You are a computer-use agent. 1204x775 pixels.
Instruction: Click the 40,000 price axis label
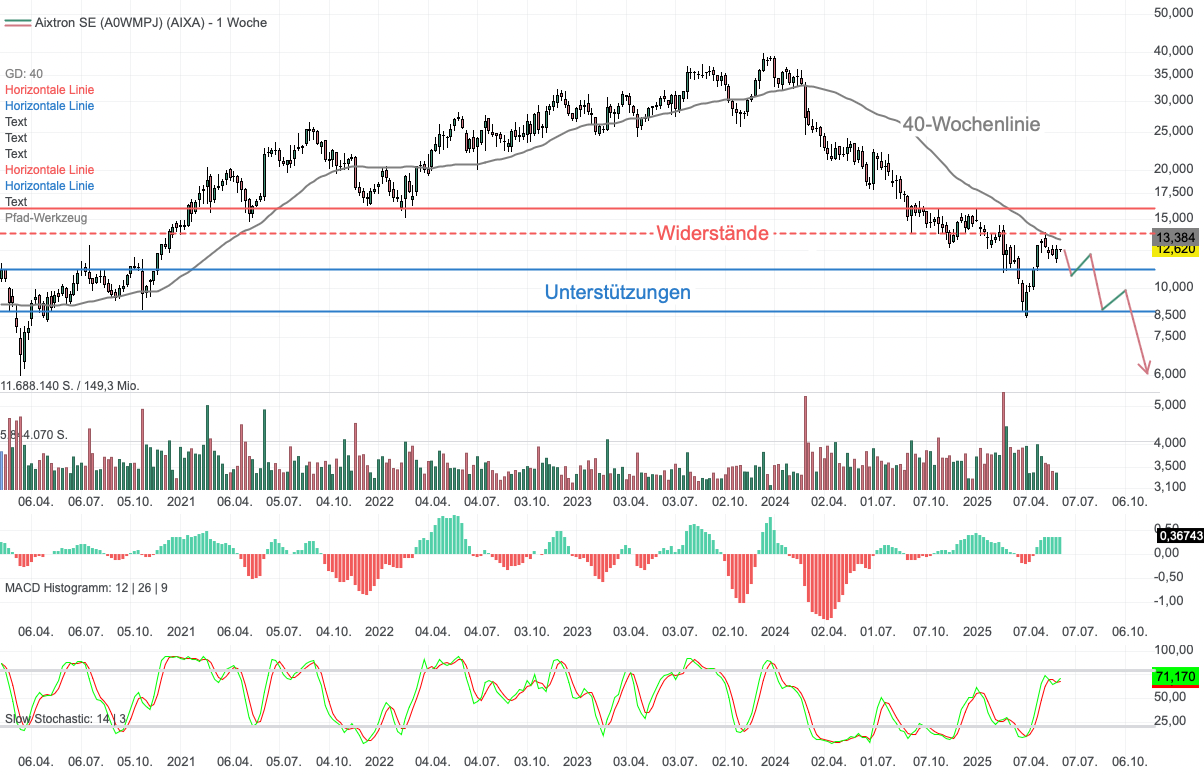point(1176,51)
